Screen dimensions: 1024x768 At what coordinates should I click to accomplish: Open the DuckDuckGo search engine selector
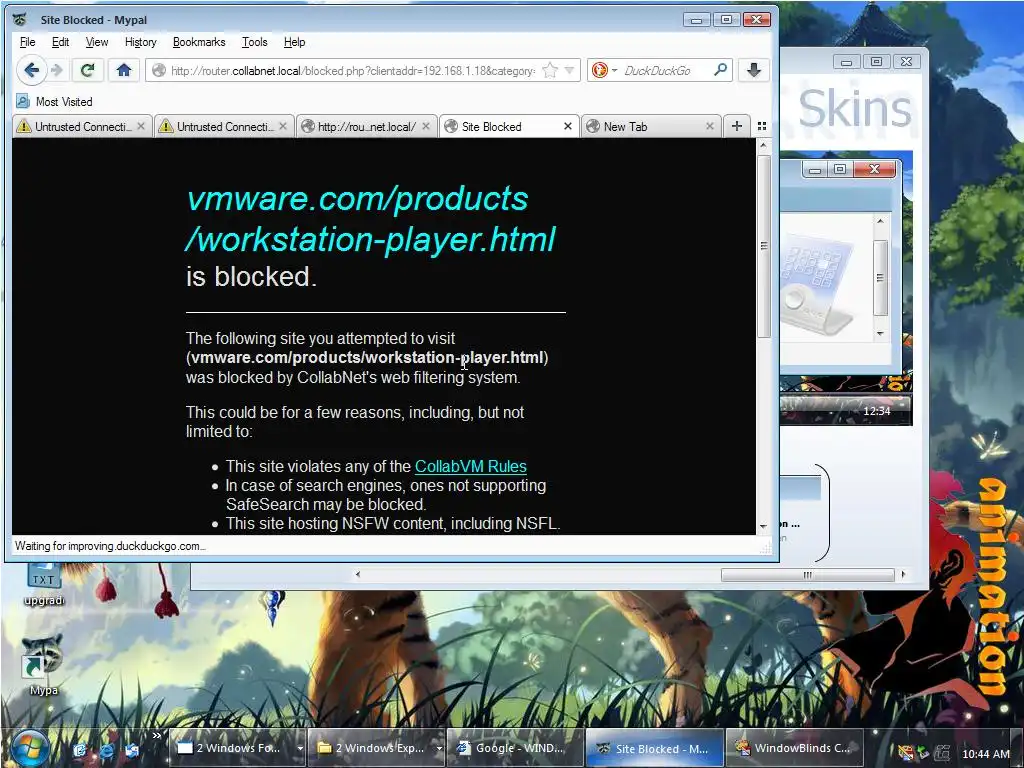pyautogui.click(x=604, y=70)
